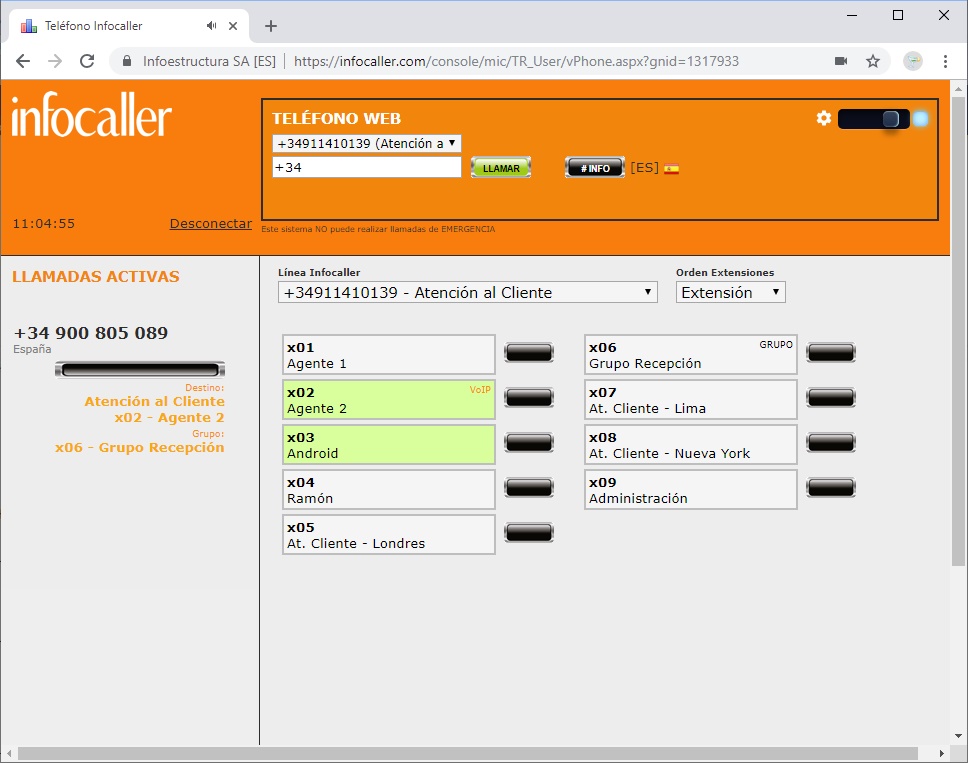The image size is (968, 763).
Task: Click the Desconectar link
Action: pyautogui.click(x=211, y=223)
